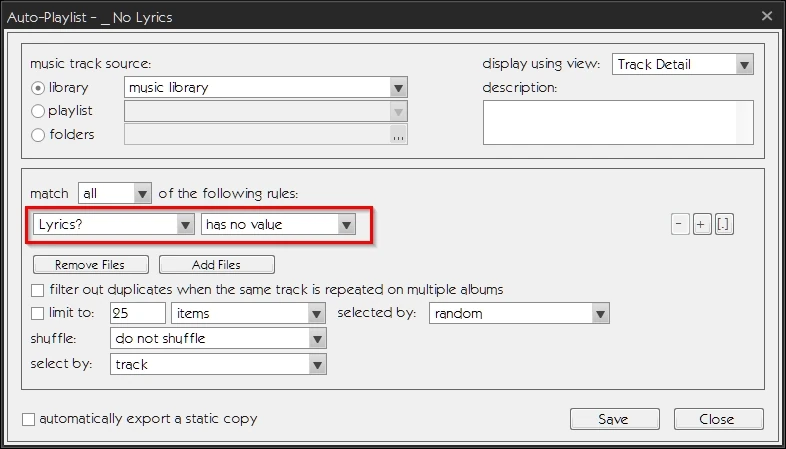
Task: Open the music library source dropdown
Action: [399, 87]
